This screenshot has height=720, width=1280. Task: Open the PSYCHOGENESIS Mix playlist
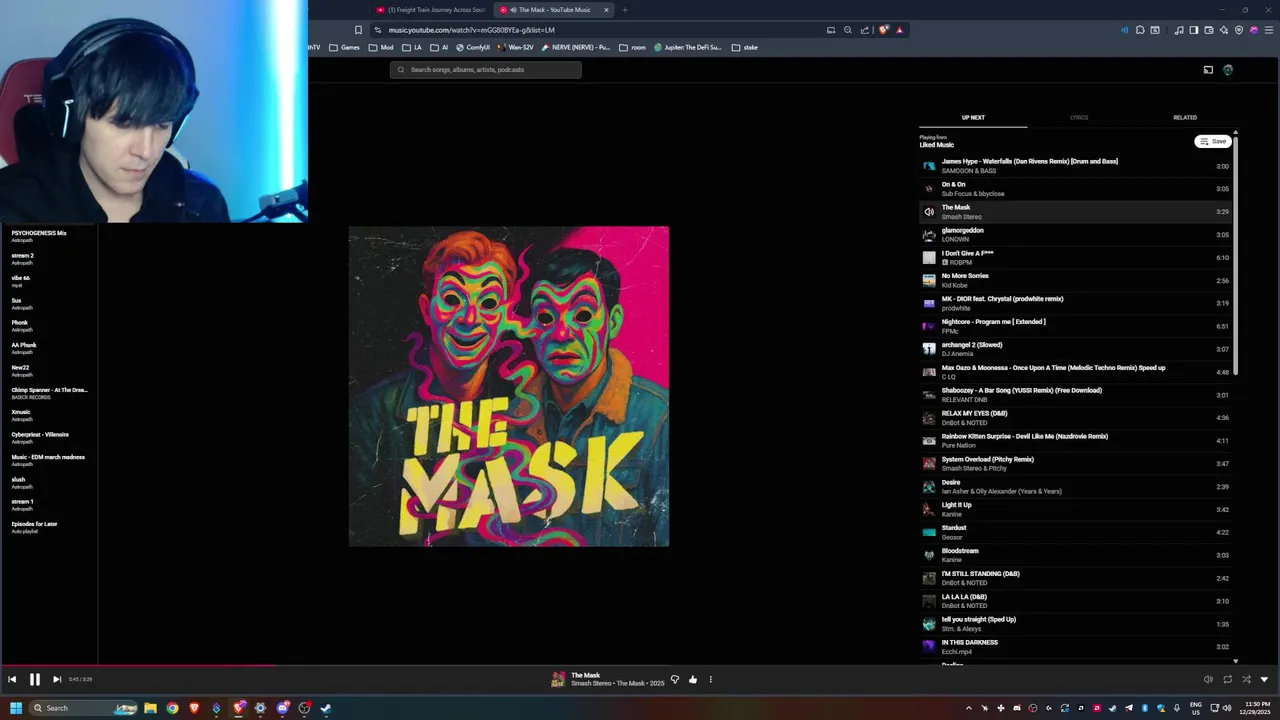point(39,233)
